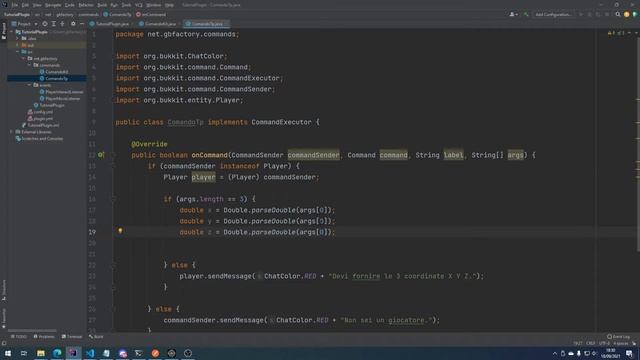Open the Event Log
This screenshot has width=640, height=360.
[x=618, y=336]
